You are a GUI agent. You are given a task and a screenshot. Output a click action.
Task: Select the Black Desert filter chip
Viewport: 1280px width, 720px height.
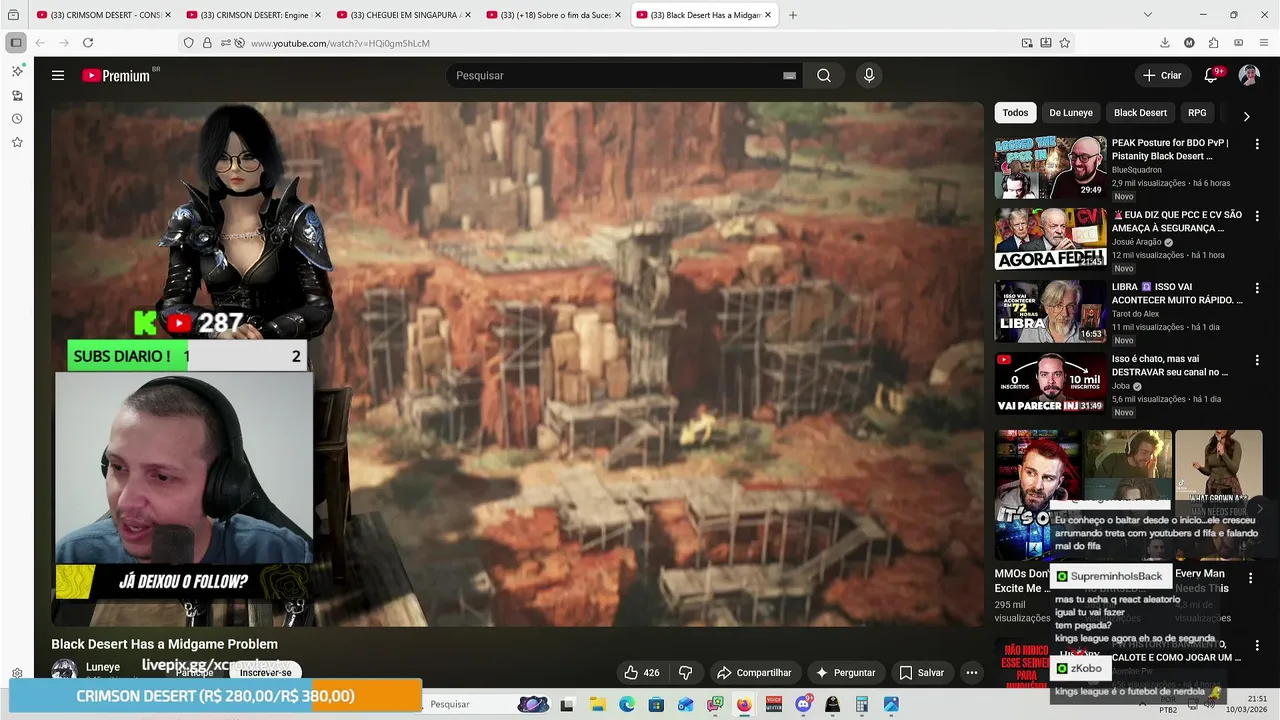[x=1140, y=113]
